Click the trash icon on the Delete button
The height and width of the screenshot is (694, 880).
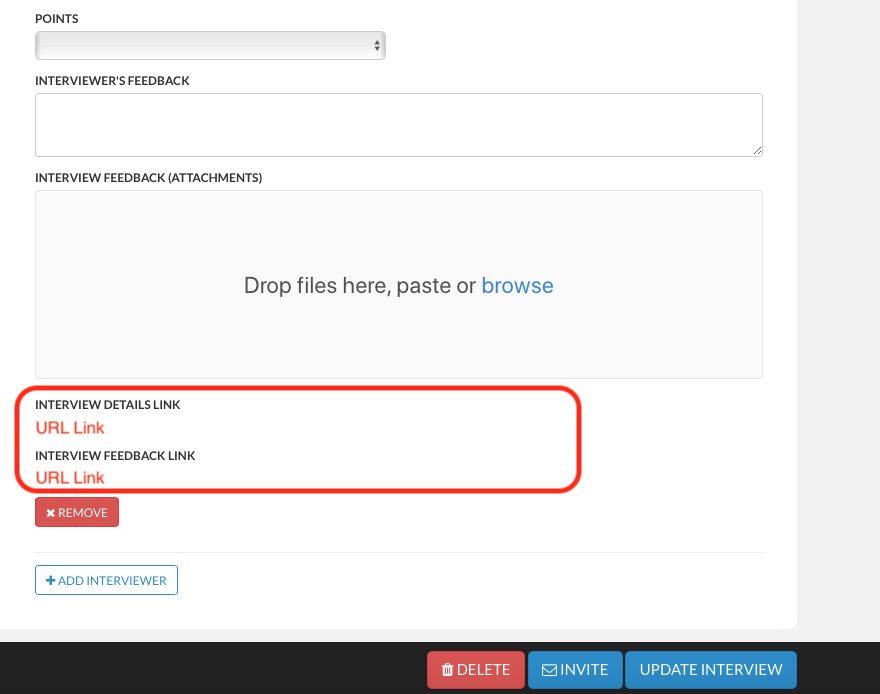pos(447,670)
